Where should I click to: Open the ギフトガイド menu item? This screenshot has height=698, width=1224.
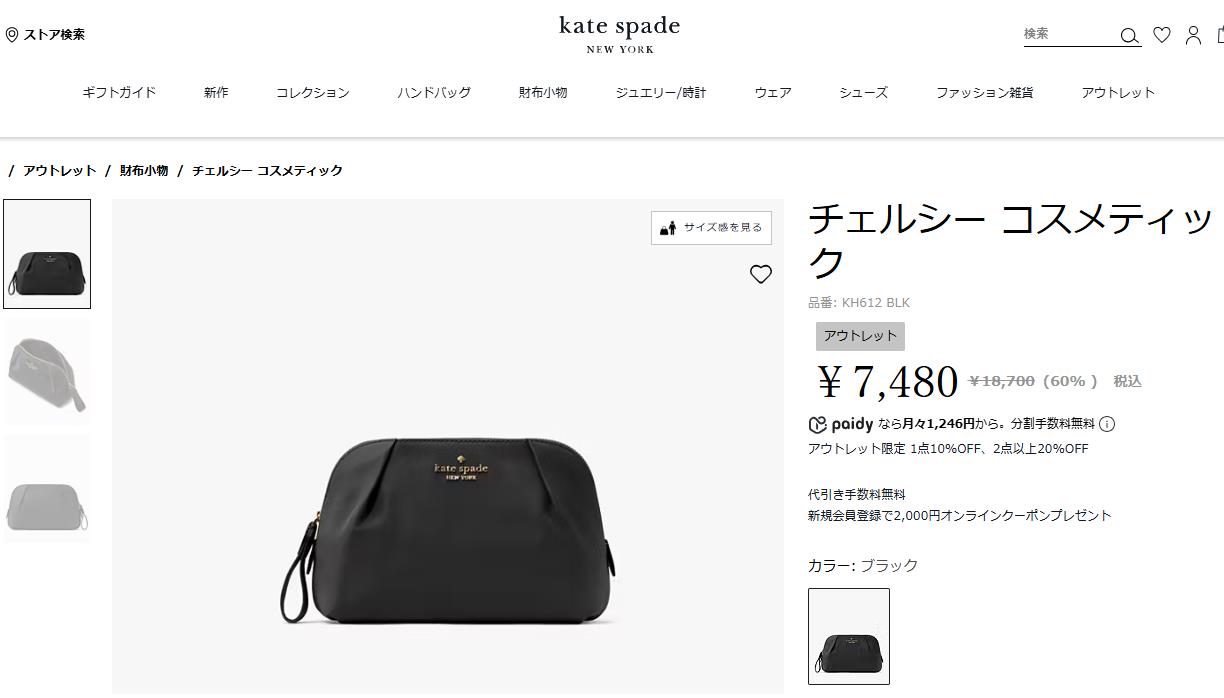coord(119,93)
